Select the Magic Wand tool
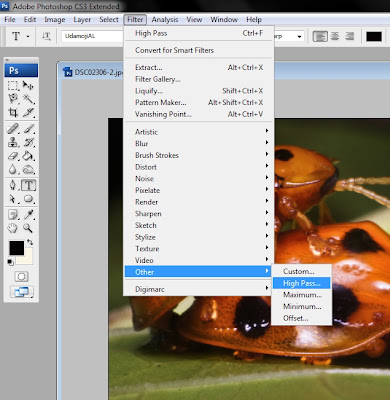The height and width of the screenshot is (400, 390). [x=28, y=99]
